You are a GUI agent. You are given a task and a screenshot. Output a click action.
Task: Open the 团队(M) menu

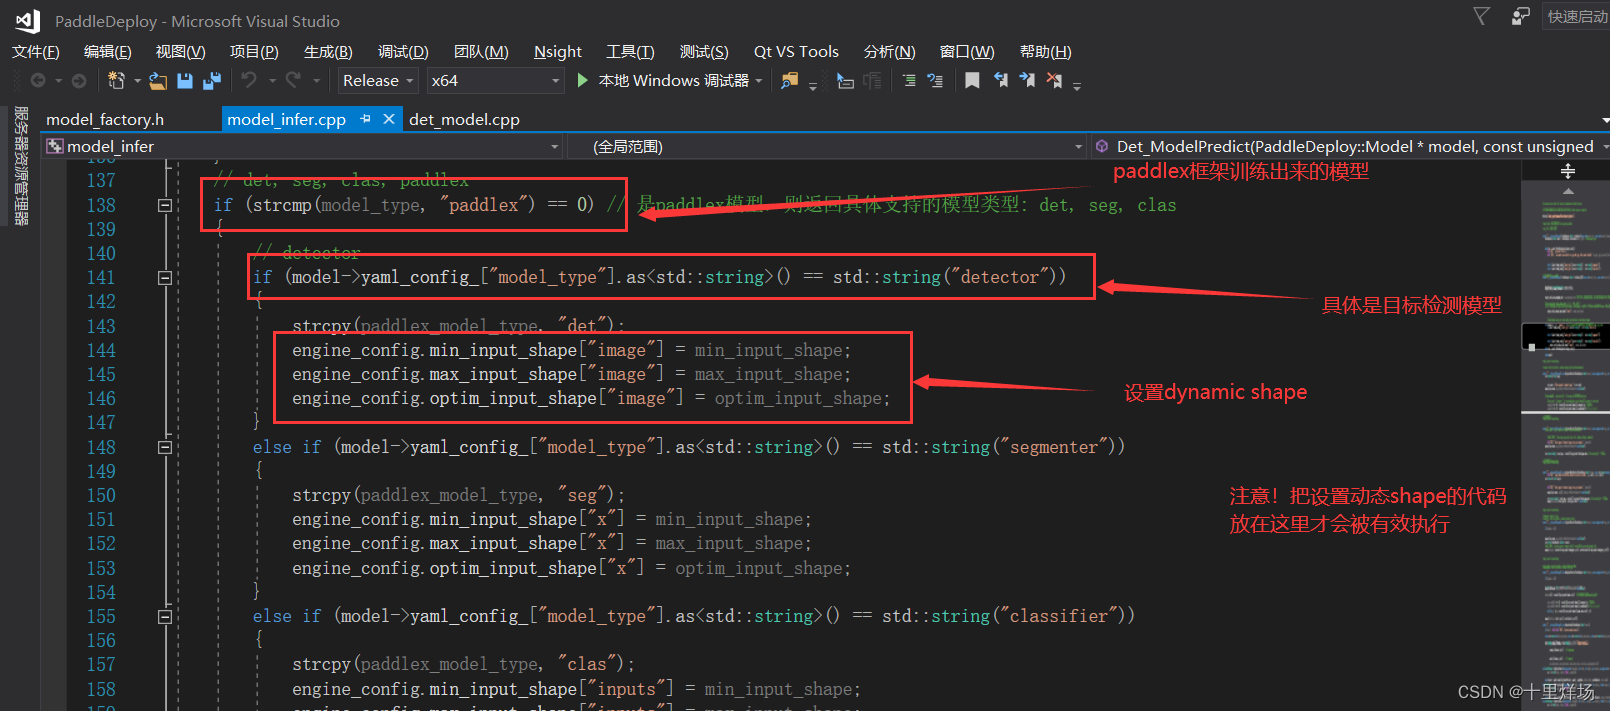[481, 52]
